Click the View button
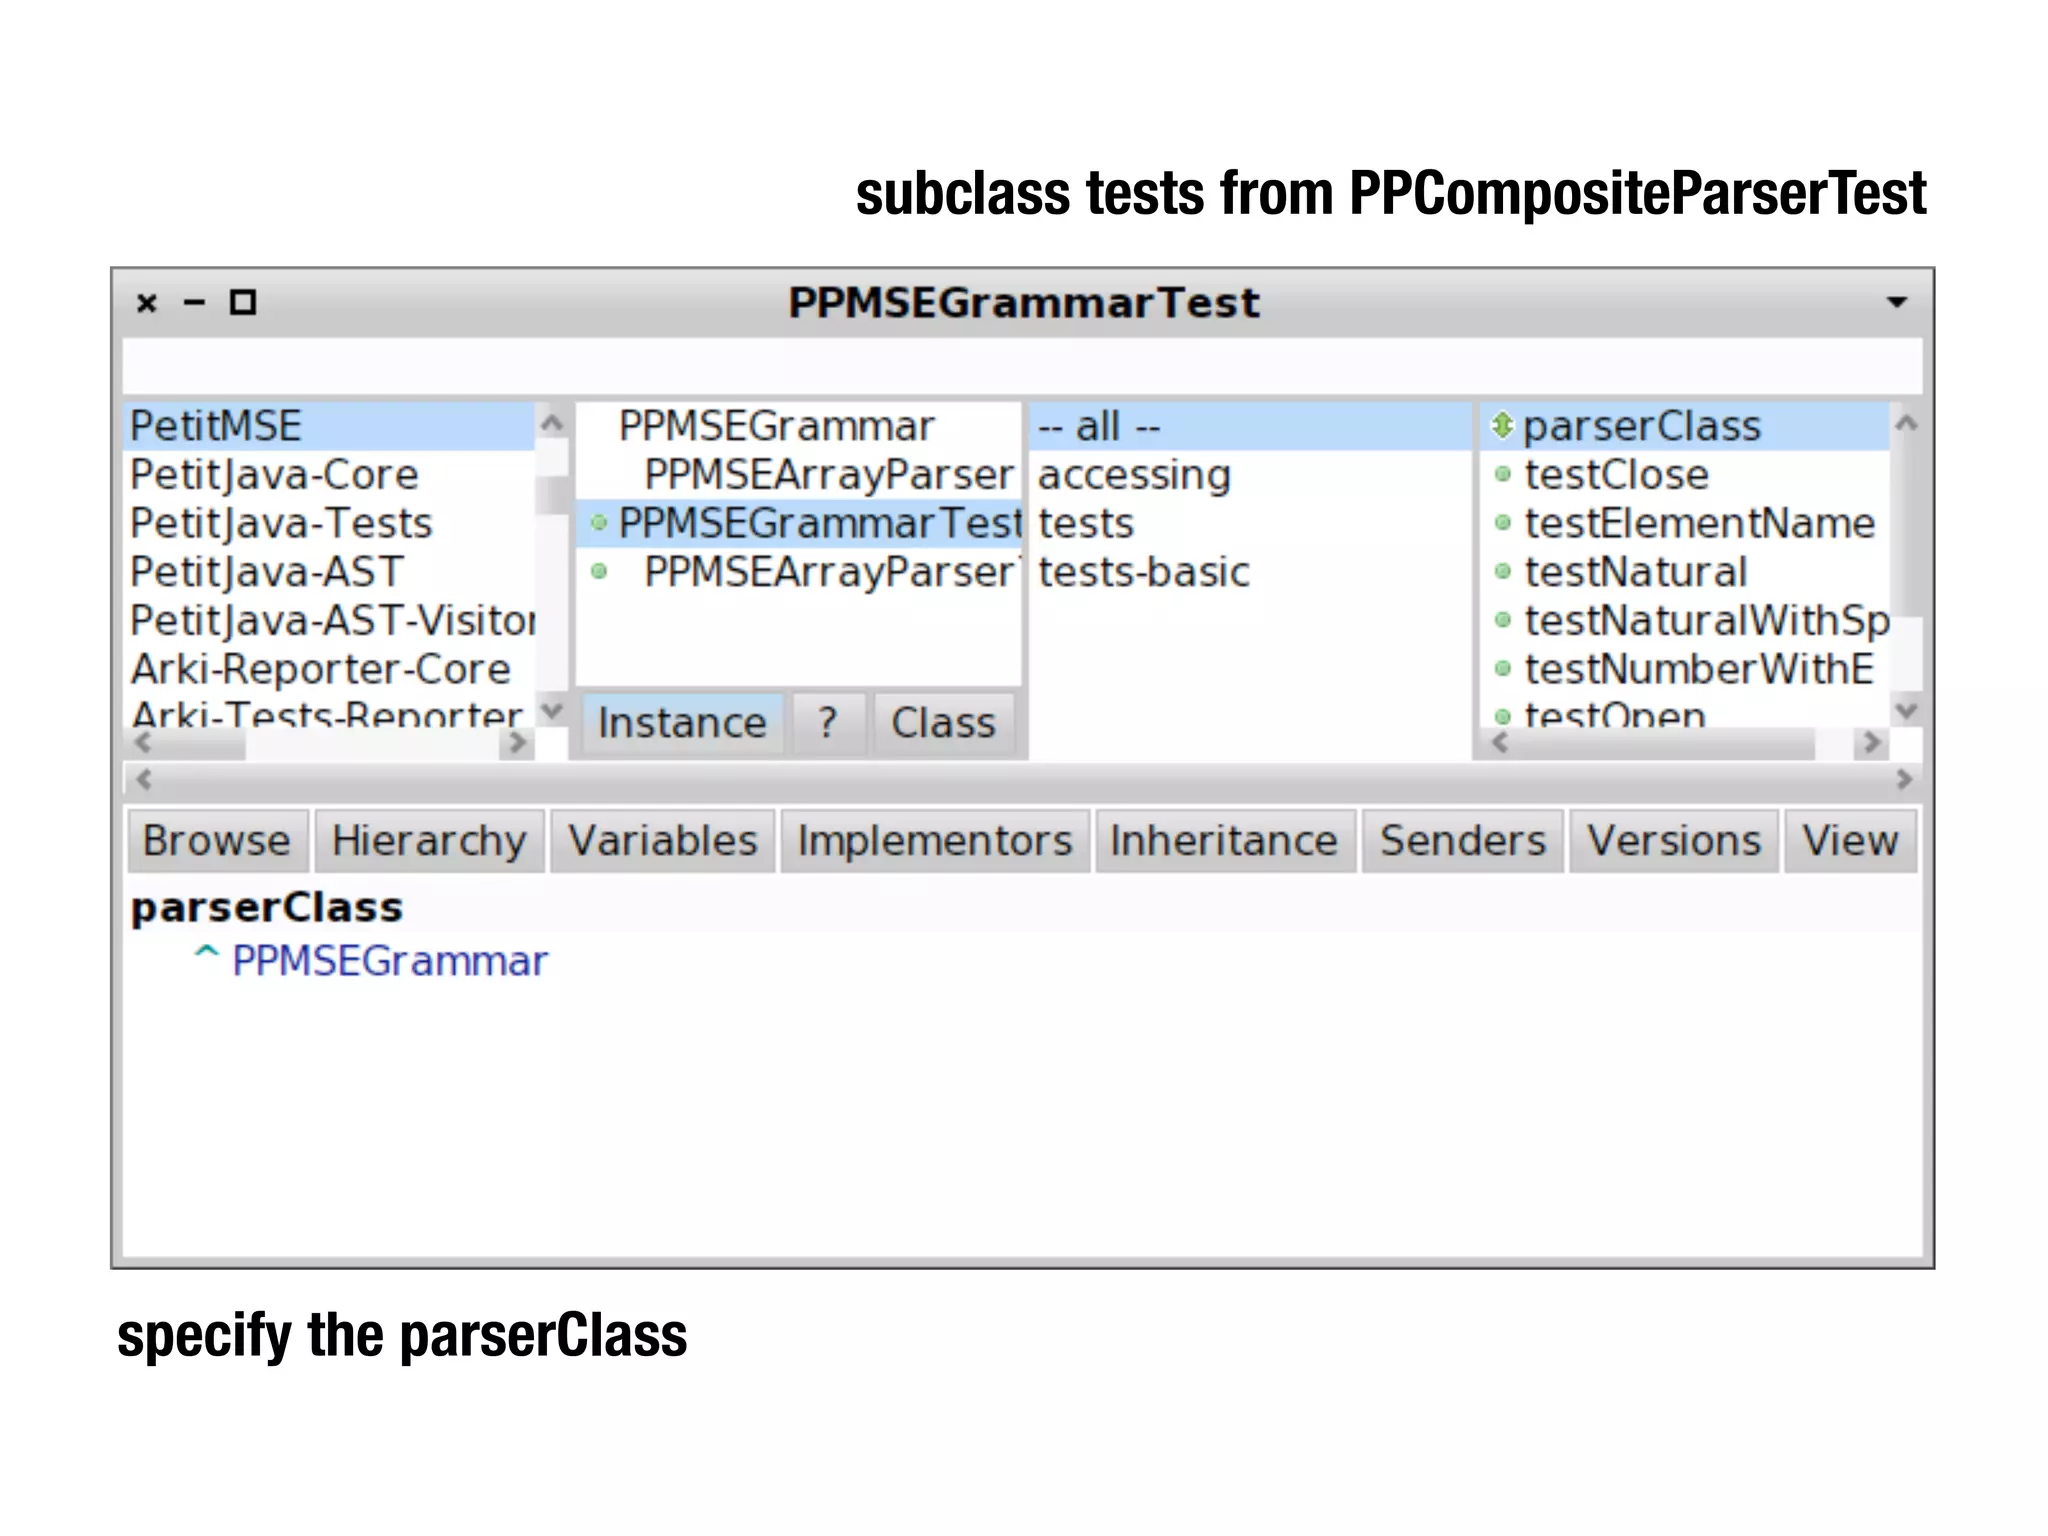The height and width of the screenshot is (1536, 2048). coord(1851,841)
